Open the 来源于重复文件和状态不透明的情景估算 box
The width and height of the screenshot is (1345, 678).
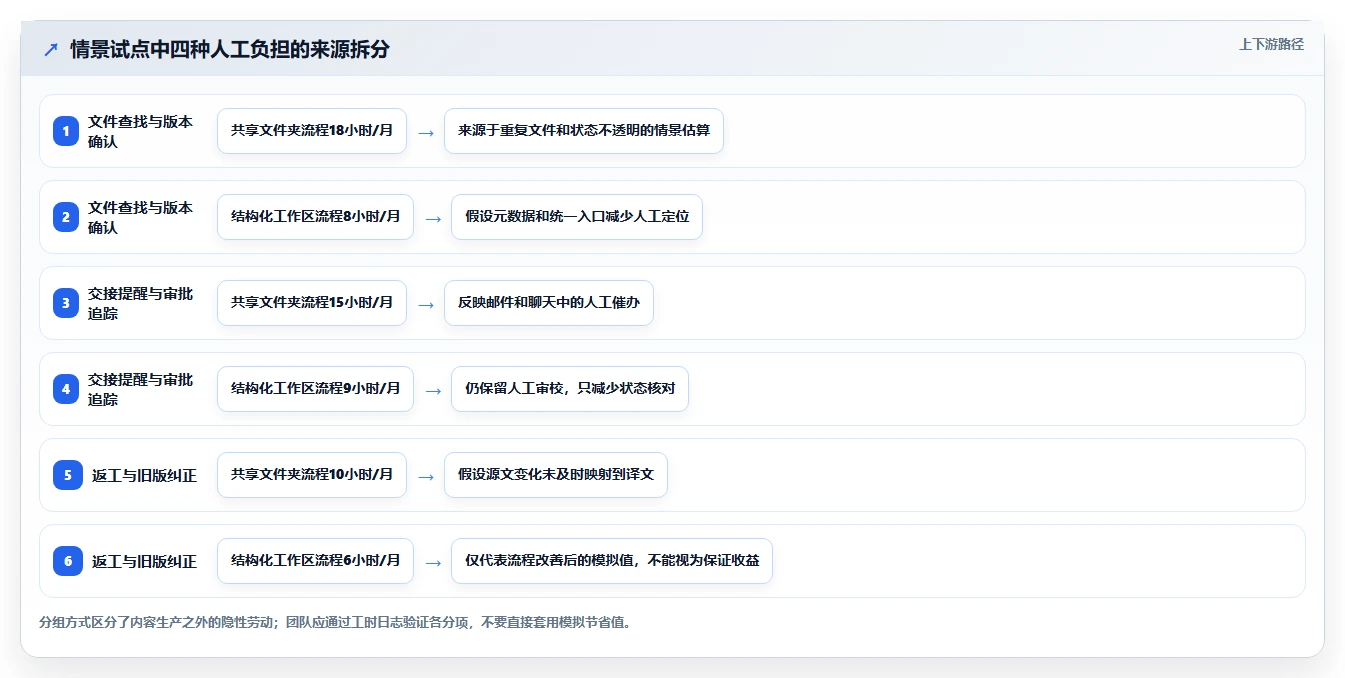584,131
